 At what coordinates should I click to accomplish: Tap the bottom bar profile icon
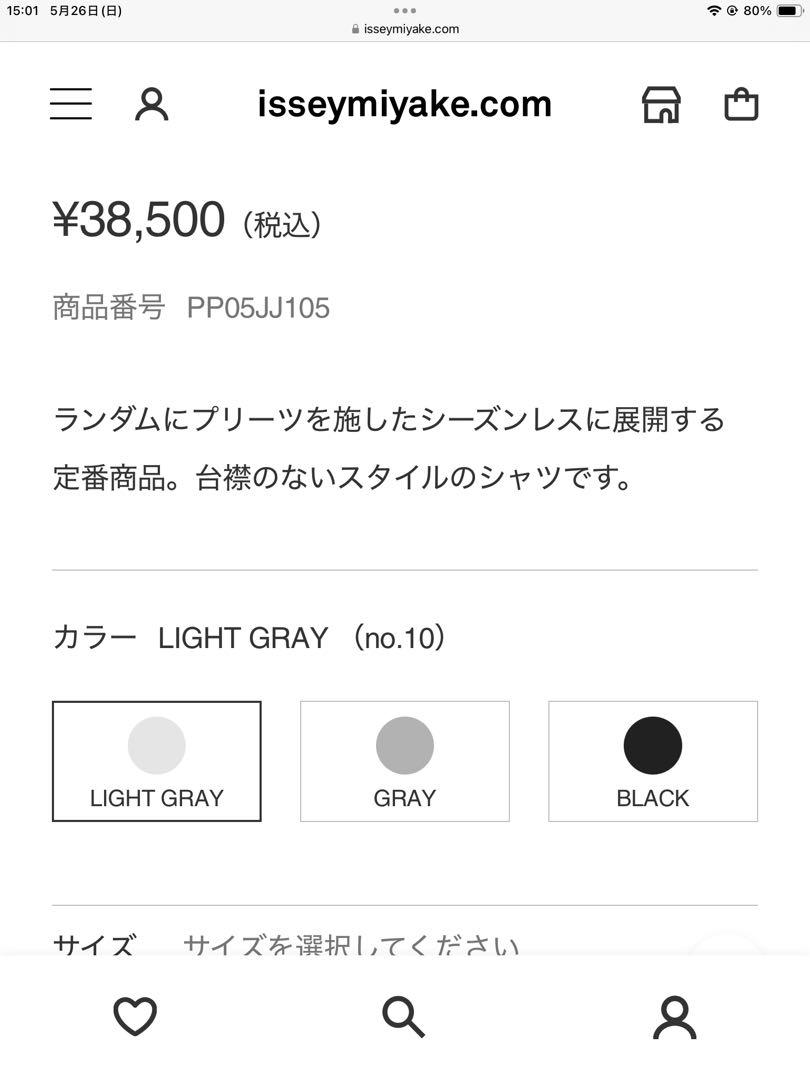tap(675, 1017)
